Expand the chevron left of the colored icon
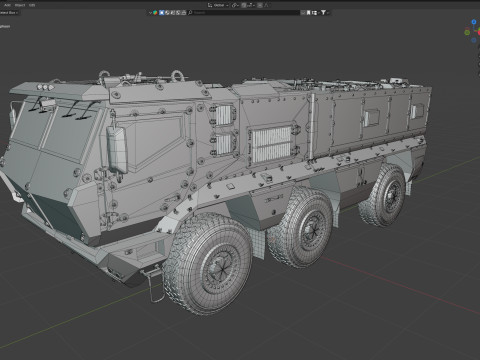Image resolution: width=480 pixels, height=360 pixels. 150,13
